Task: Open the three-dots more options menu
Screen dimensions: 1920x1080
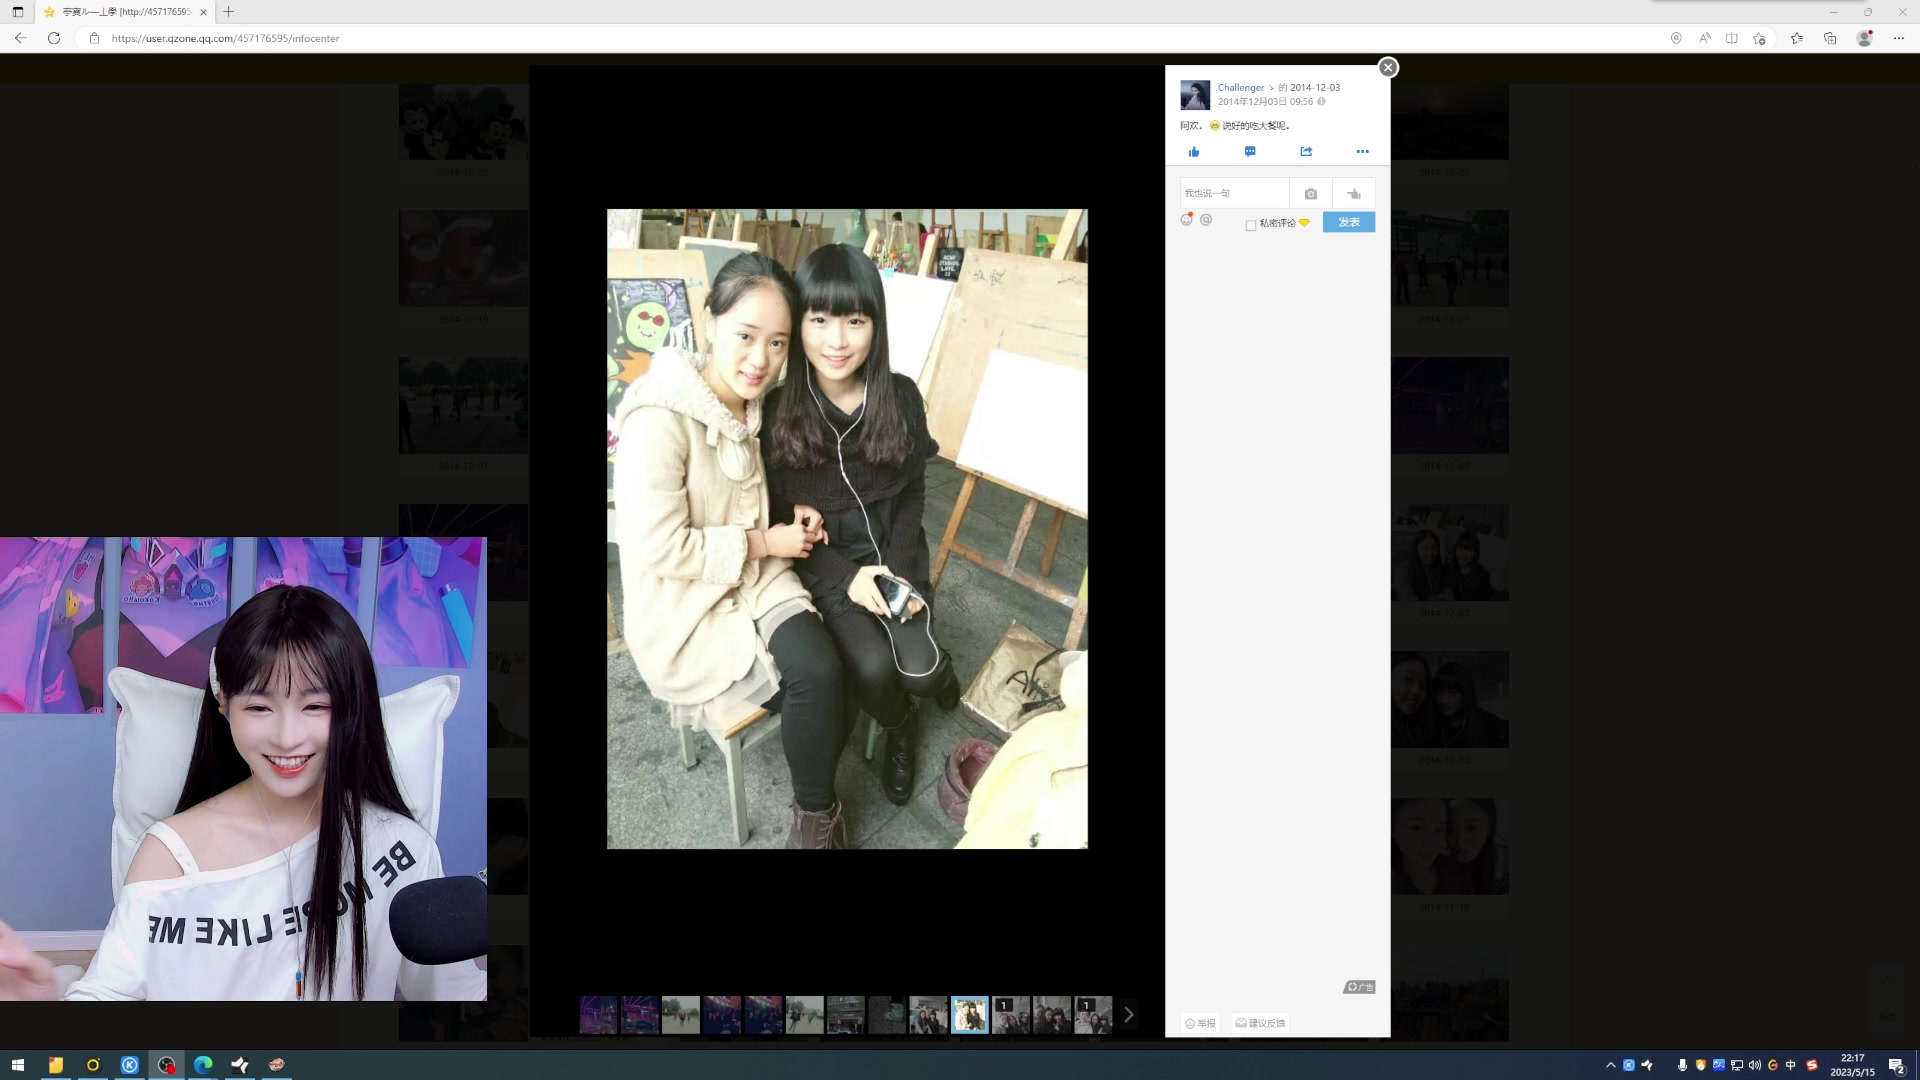Action: click(x=1362, y=152)
